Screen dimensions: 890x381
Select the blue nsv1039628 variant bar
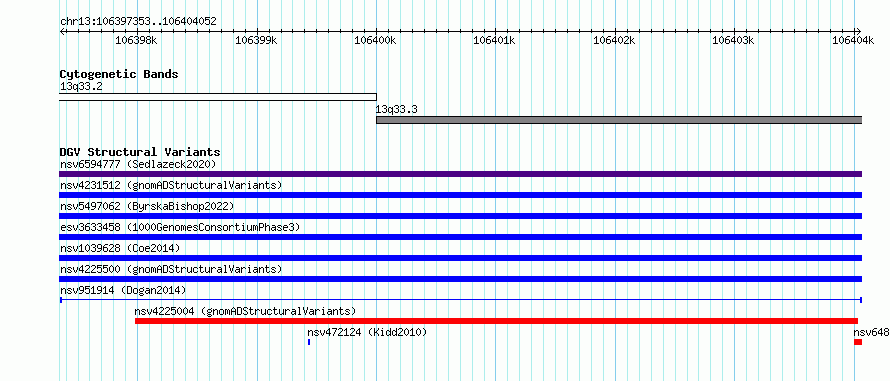[461, 258]
